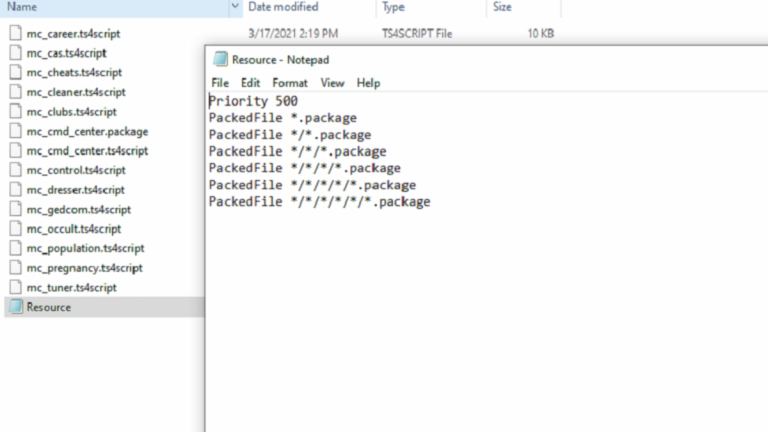Select the Resource file icon
This screenshot has width=768, height=432.
point(15,307)
